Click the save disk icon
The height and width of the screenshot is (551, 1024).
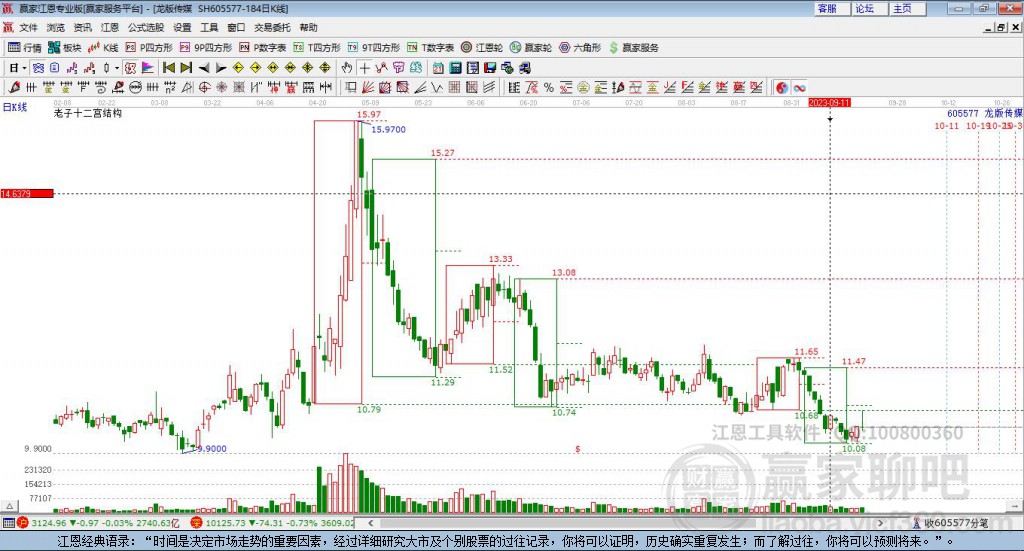coord(490,68)
